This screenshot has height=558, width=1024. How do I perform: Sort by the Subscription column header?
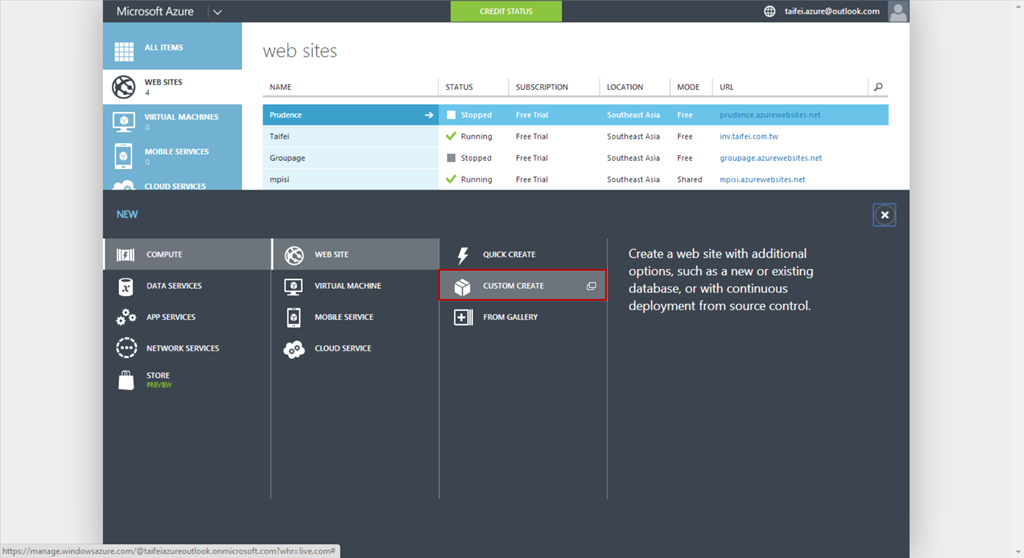point(541,87)
